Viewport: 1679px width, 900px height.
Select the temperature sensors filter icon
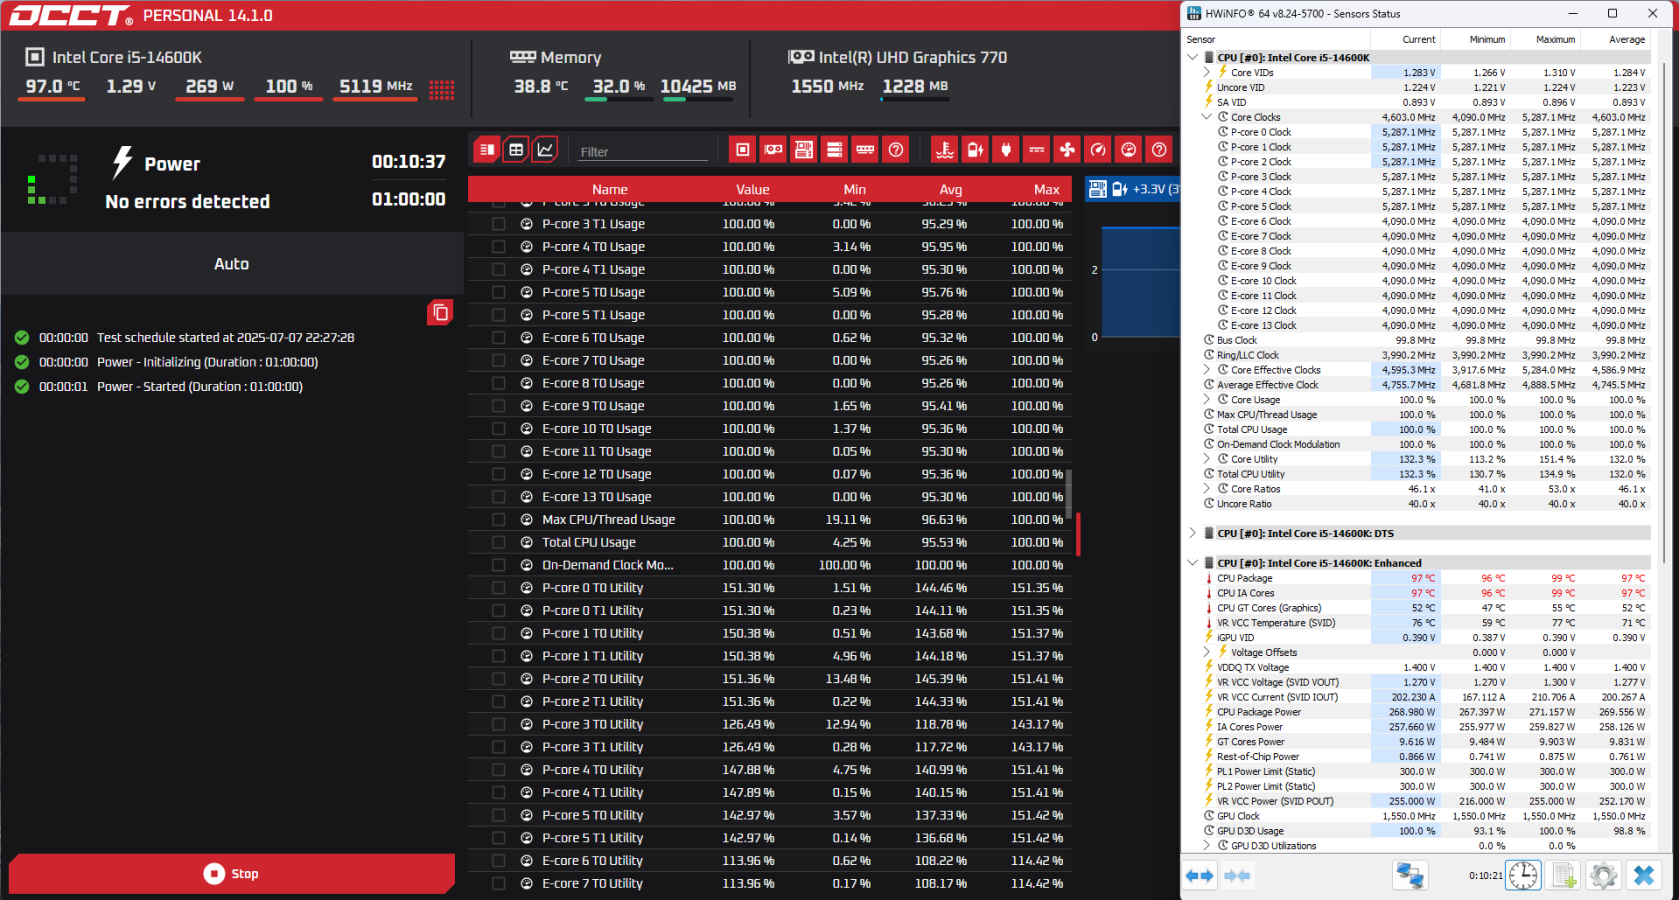point(944,150)
